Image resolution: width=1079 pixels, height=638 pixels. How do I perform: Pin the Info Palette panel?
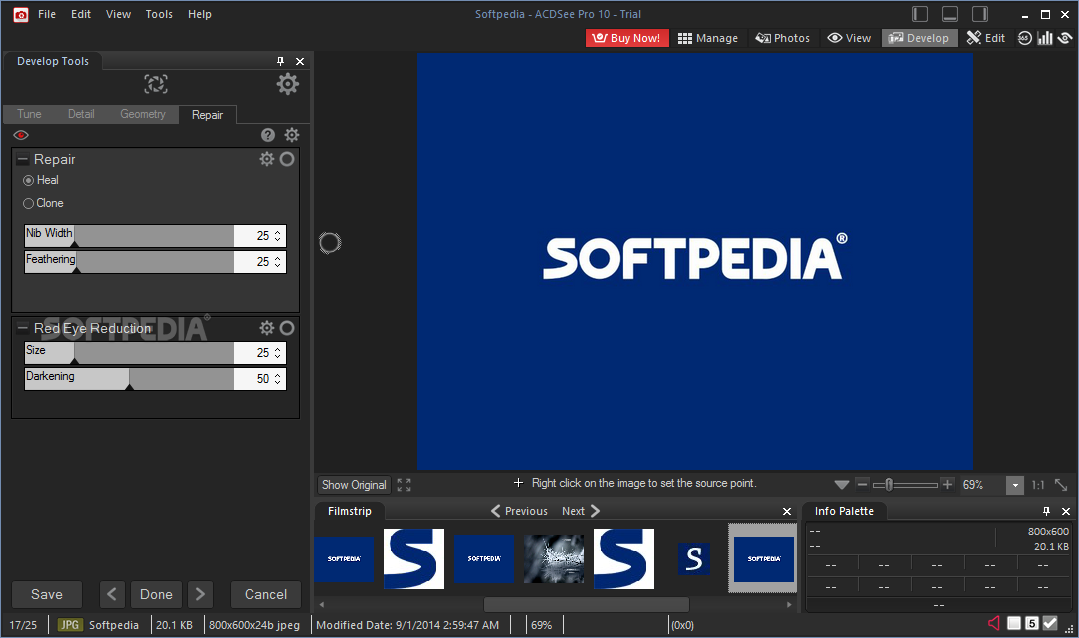tap(1046, 511)
